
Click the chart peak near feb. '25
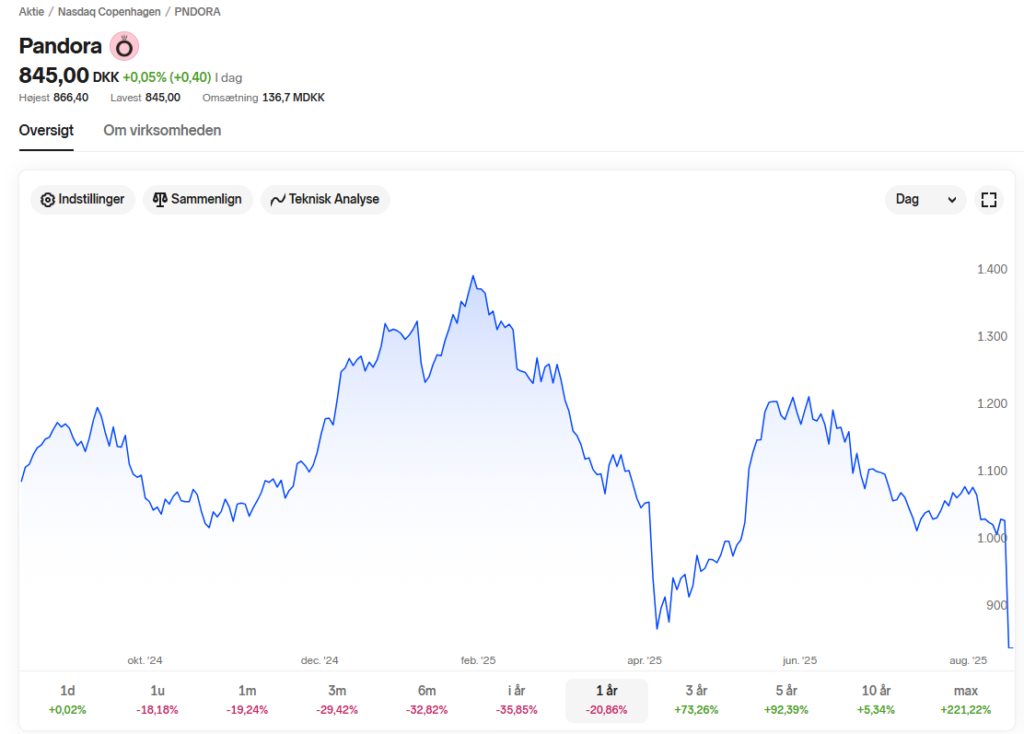click(473, 276)
